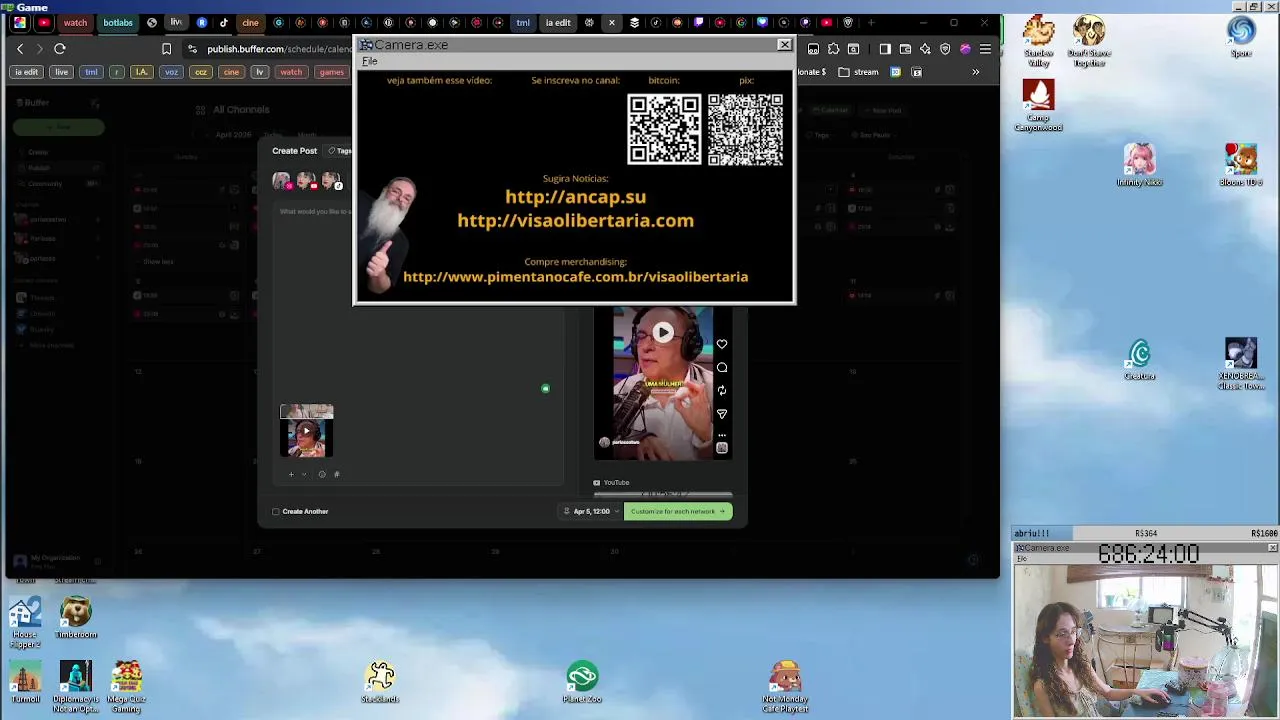Viewport: 1280px width, 720px height.
Task: Click the repost icon on the preview
Action: pos(721,390)
